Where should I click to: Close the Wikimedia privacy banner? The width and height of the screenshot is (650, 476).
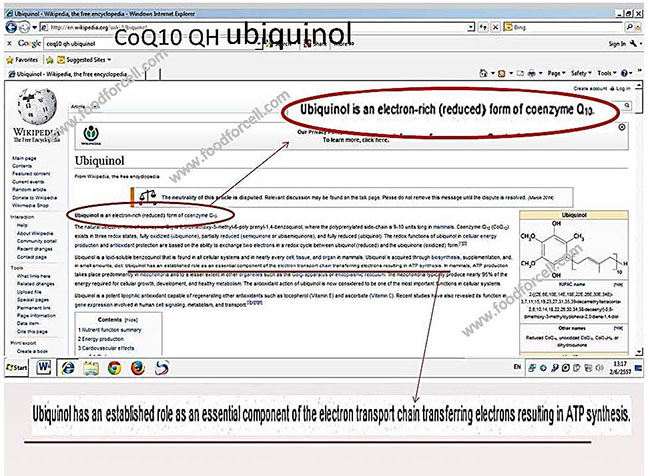622,128
